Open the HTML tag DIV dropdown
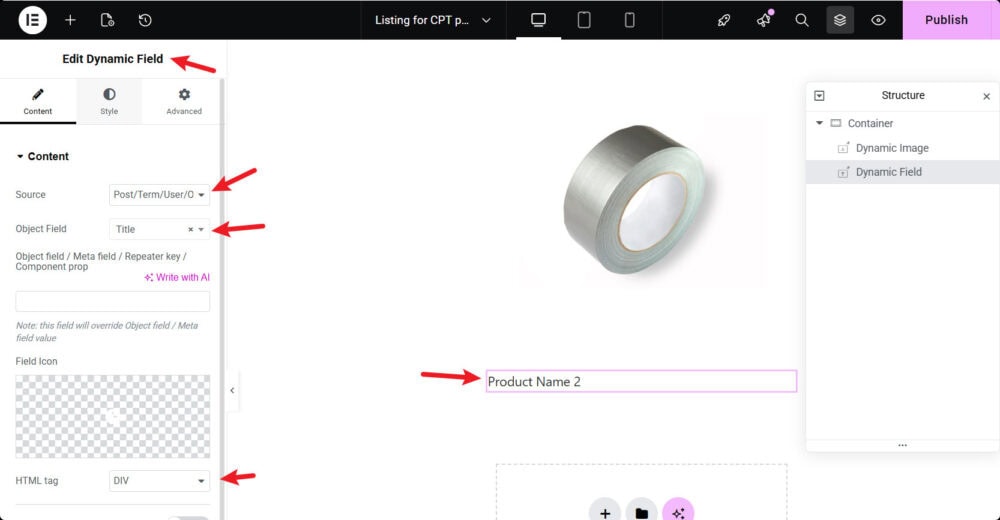This screenshot has width=1000, height=520. point(159,480)
